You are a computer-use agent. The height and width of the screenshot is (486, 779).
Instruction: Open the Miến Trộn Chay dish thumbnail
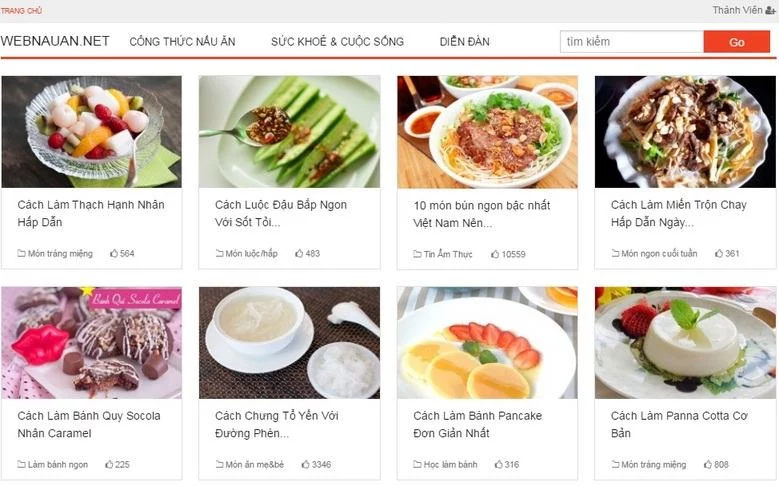pos(685,132)
